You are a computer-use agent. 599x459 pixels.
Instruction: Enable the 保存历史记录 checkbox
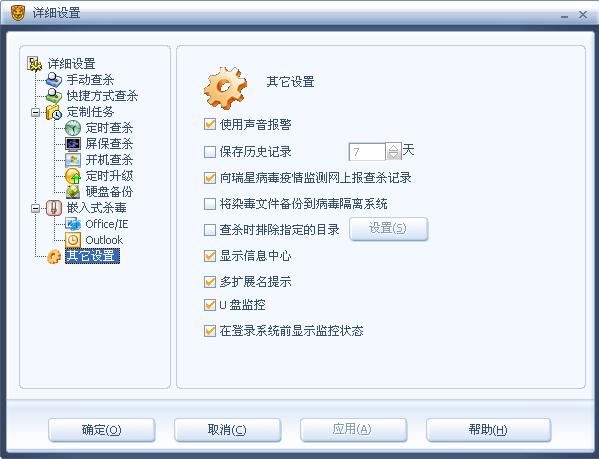[210, 152]
